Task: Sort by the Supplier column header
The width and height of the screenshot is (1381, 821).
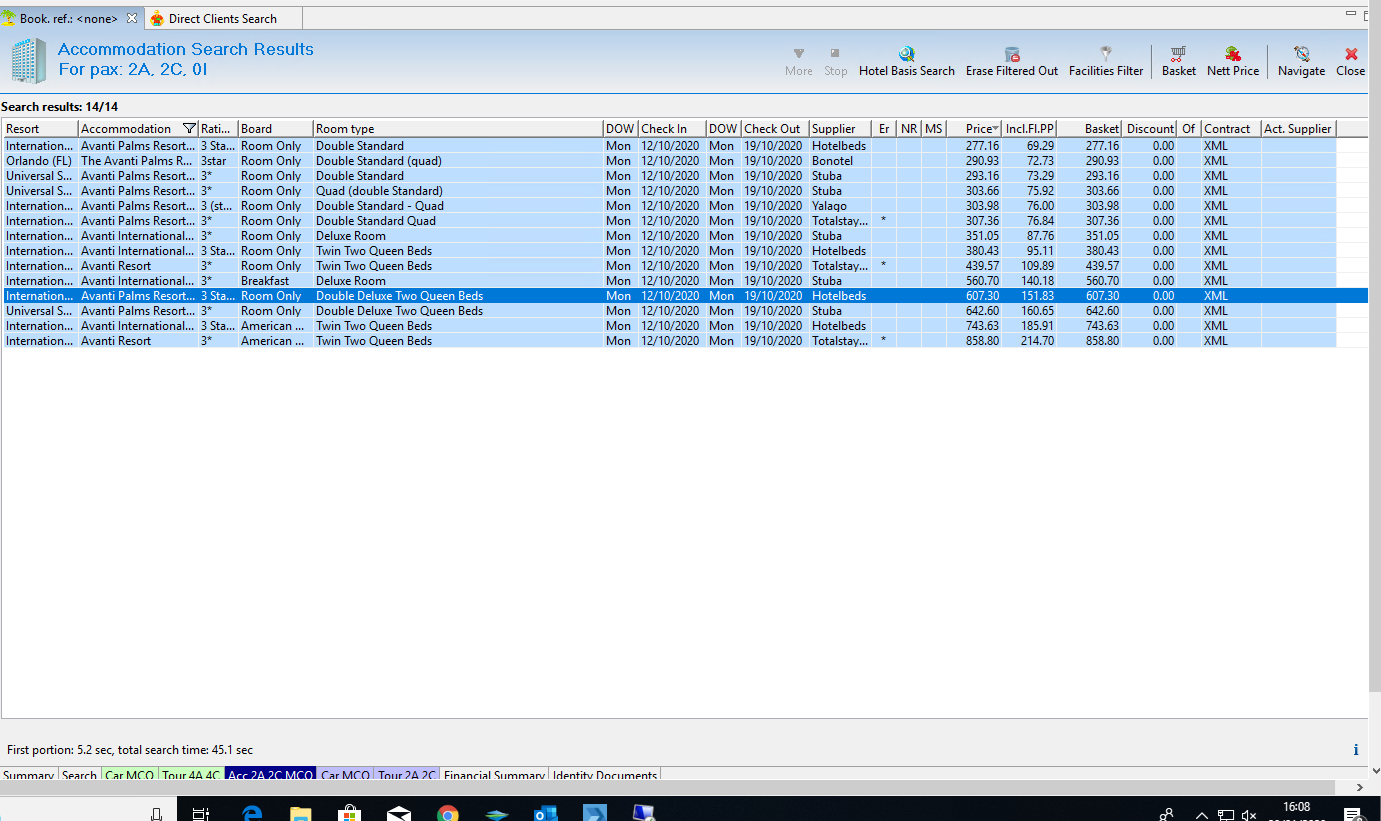Action: [839, 129]
